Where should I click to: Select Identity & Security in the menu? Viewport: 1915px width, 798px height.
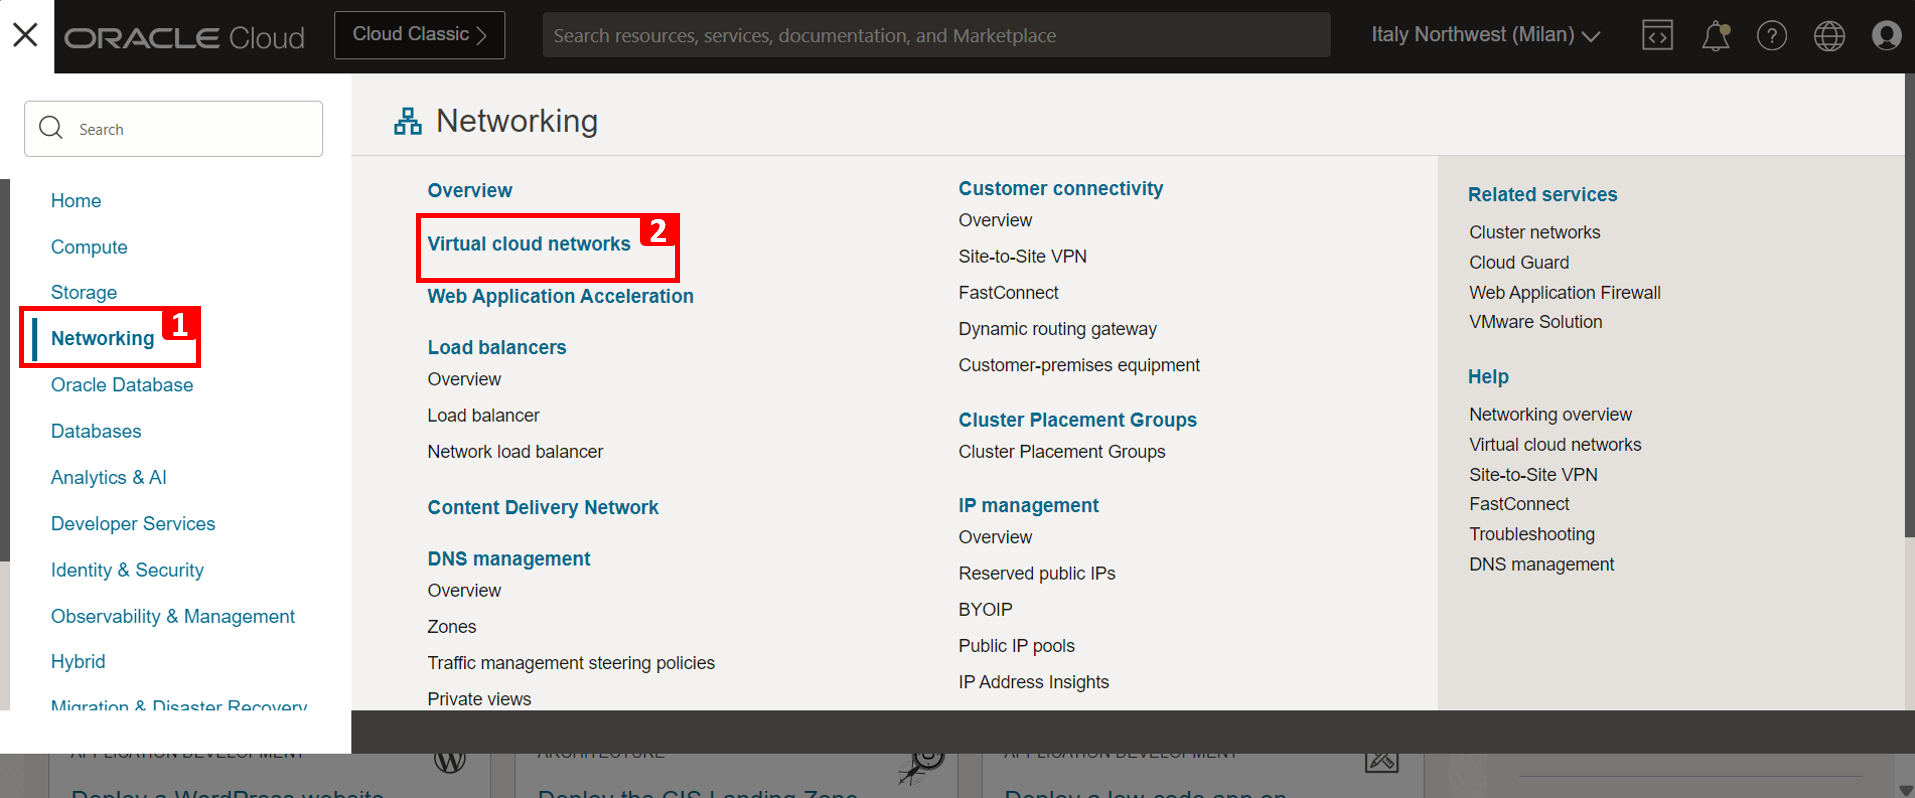[x=127, y=570]
